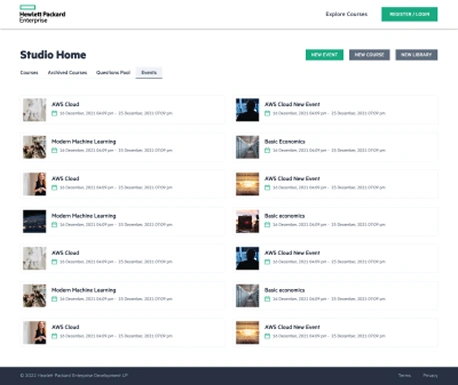Click the Register / Login button
Image resolution: width=458 pixels, height=385 pixels.
409,14
